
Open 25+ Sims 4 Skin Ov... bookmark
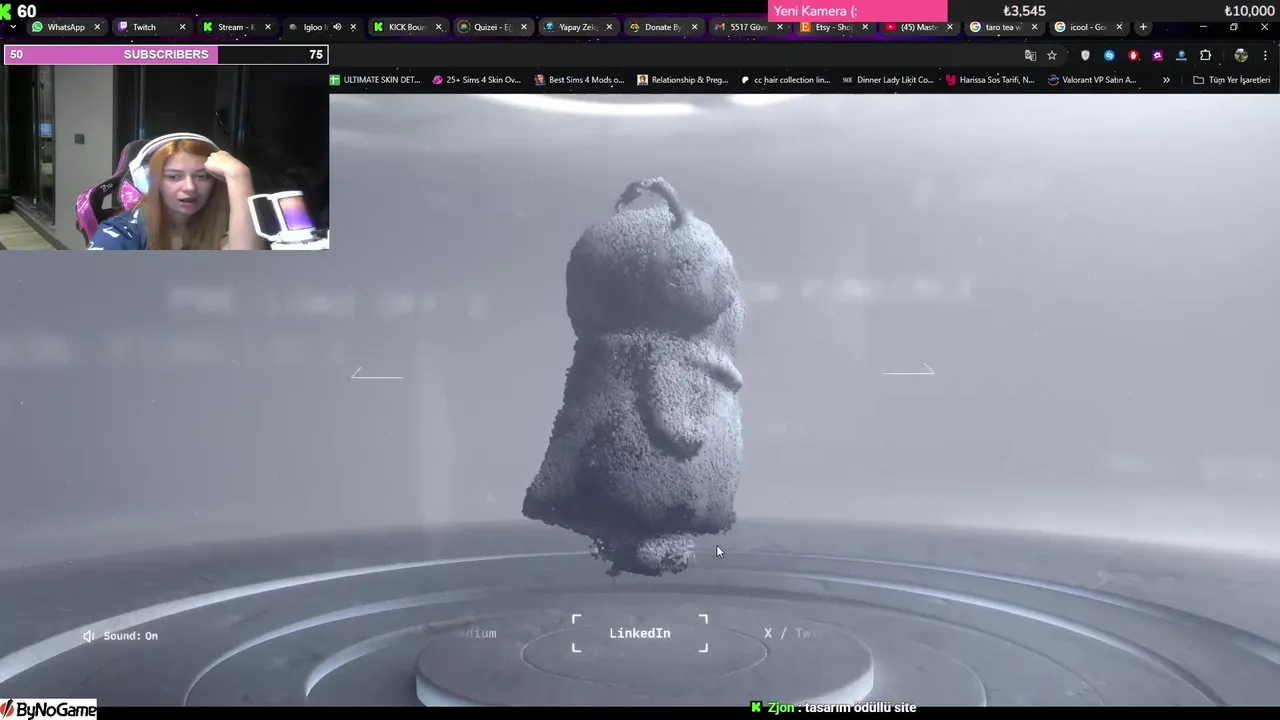(477, 80)
